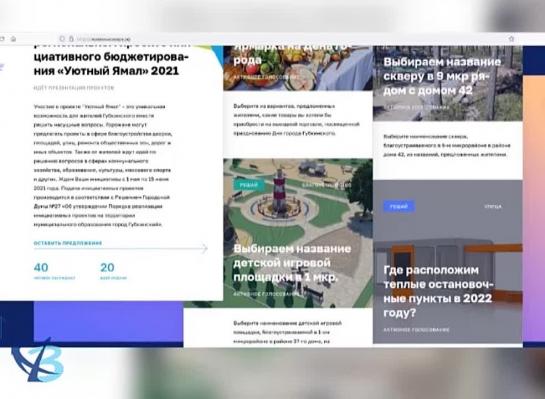This screenshot has height=399, width=545.
Task: Select the Улица category label
Action: pyautogui.click(x=493, y=206)
